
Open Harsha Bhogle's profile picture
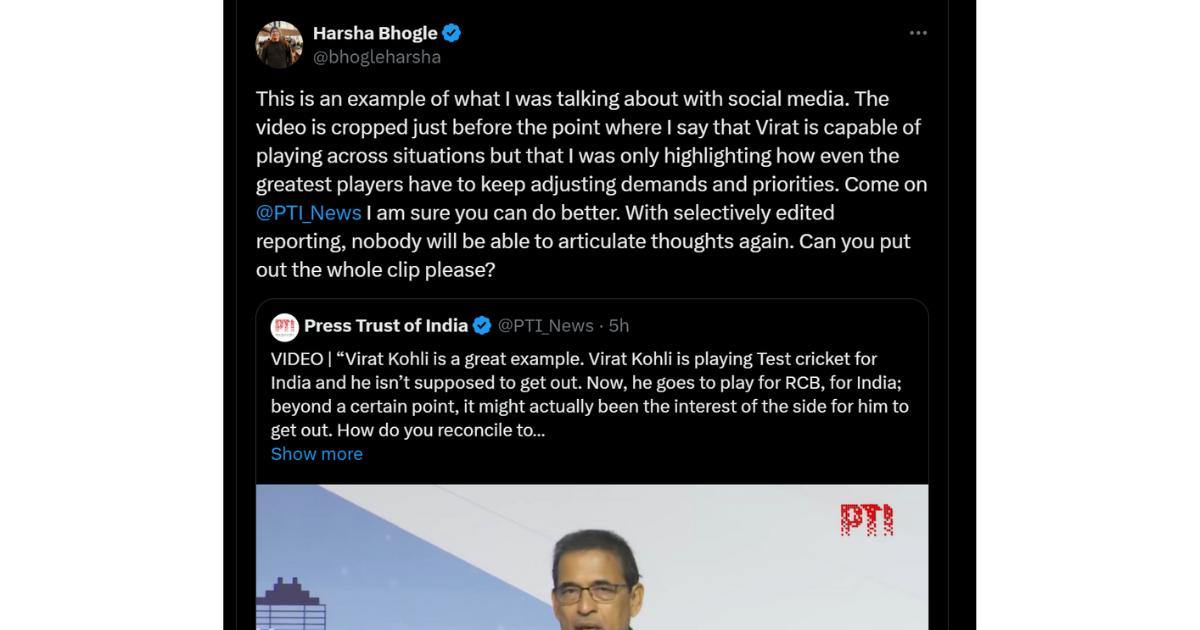click(x=279, y=45)
